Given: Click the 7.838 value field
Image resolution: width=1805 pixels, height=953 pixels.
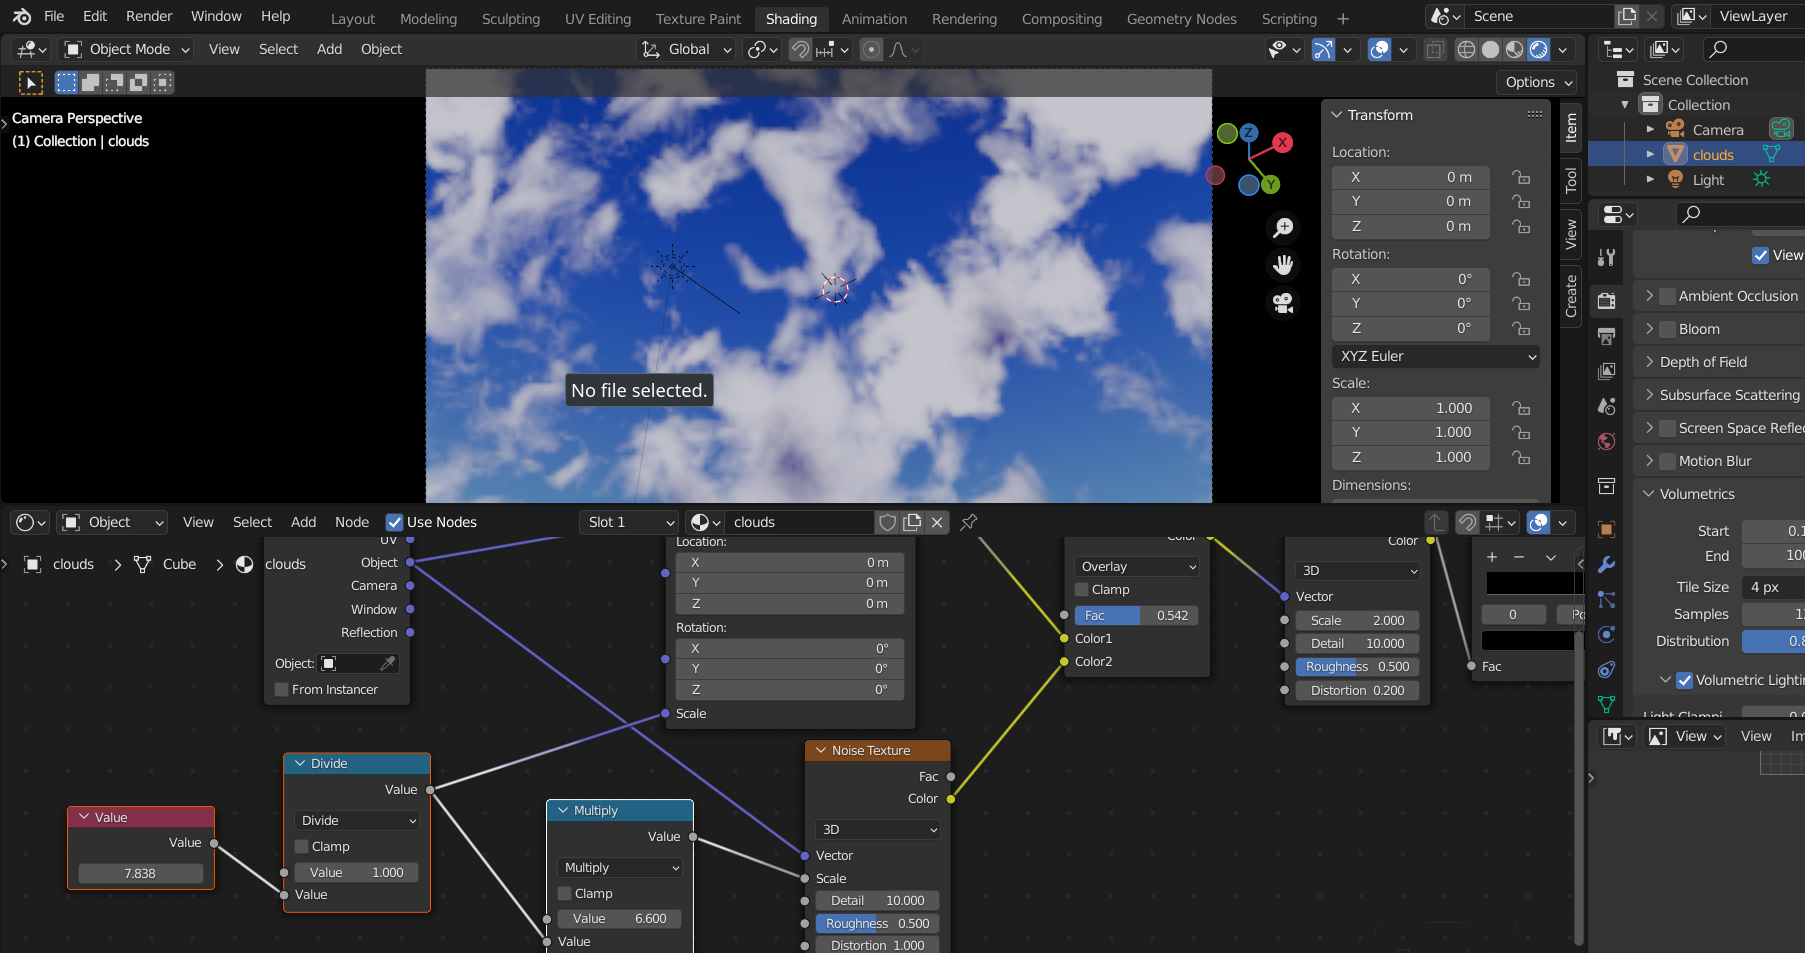Looking at the screenshot, I should 140,873.
